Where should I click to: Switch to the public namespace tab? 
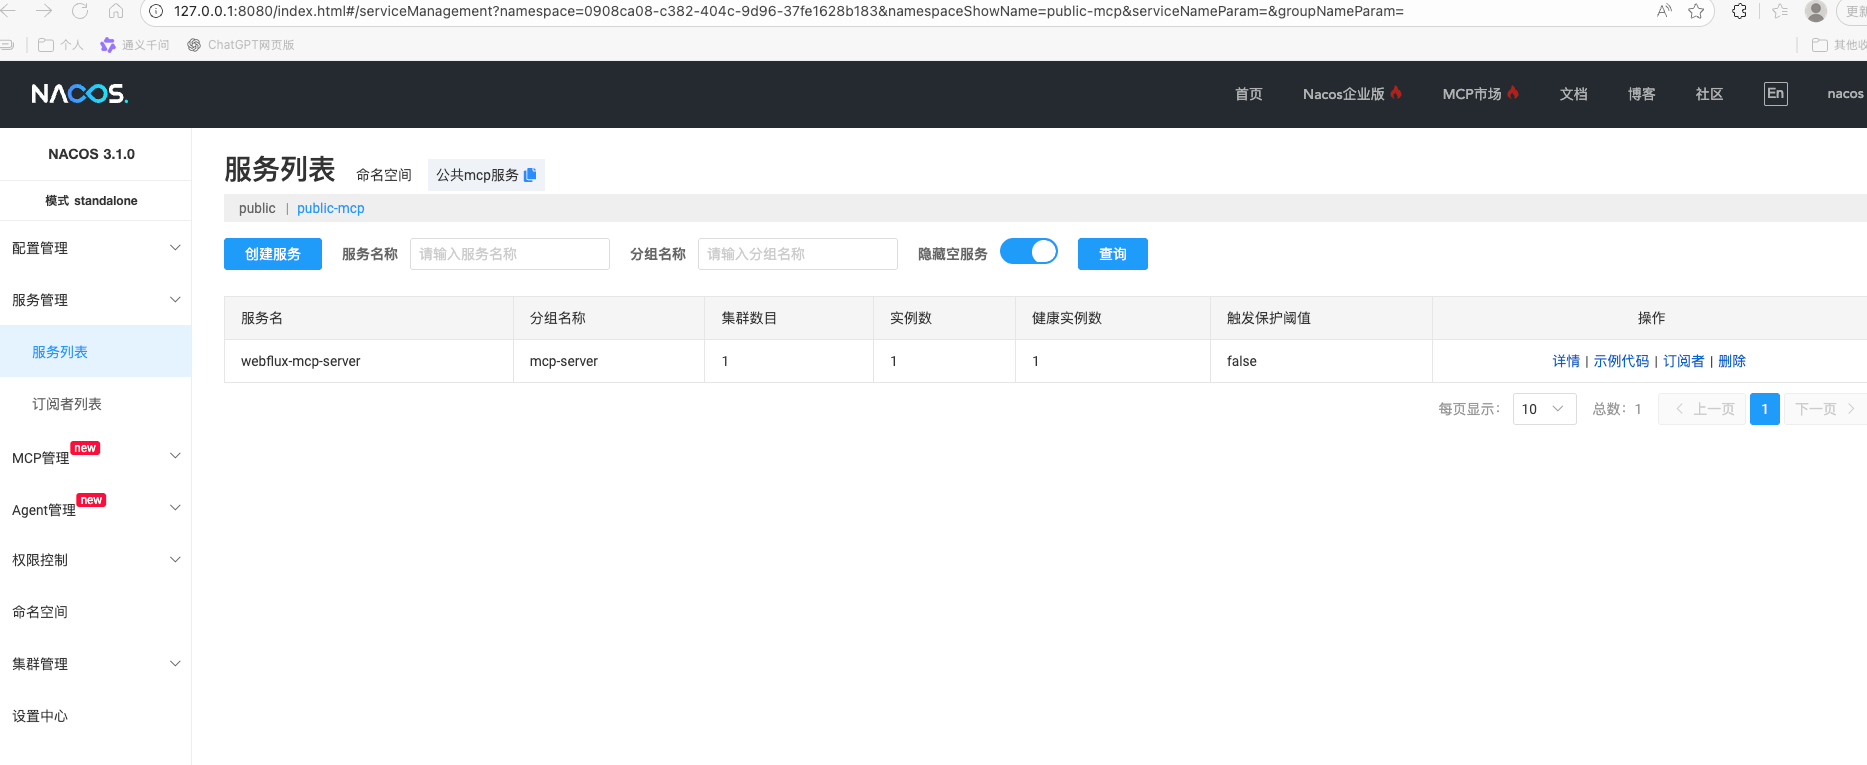(257, 208)
